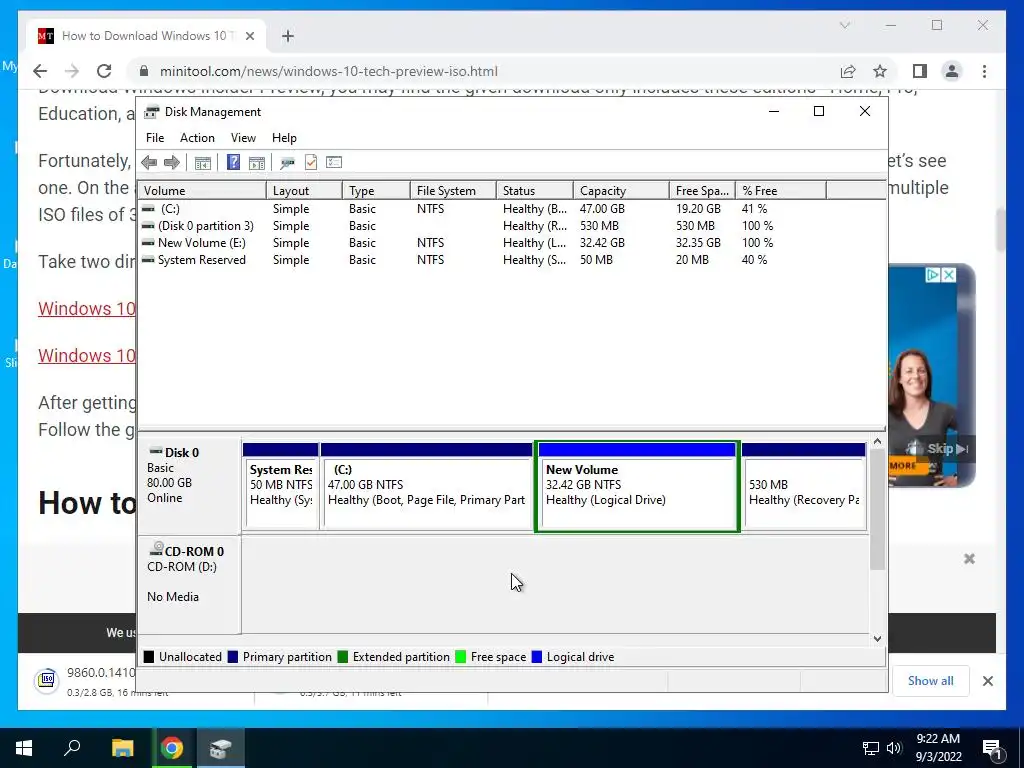Click the checklist settings toolbar icon
1024x768 pixels.
334,162
